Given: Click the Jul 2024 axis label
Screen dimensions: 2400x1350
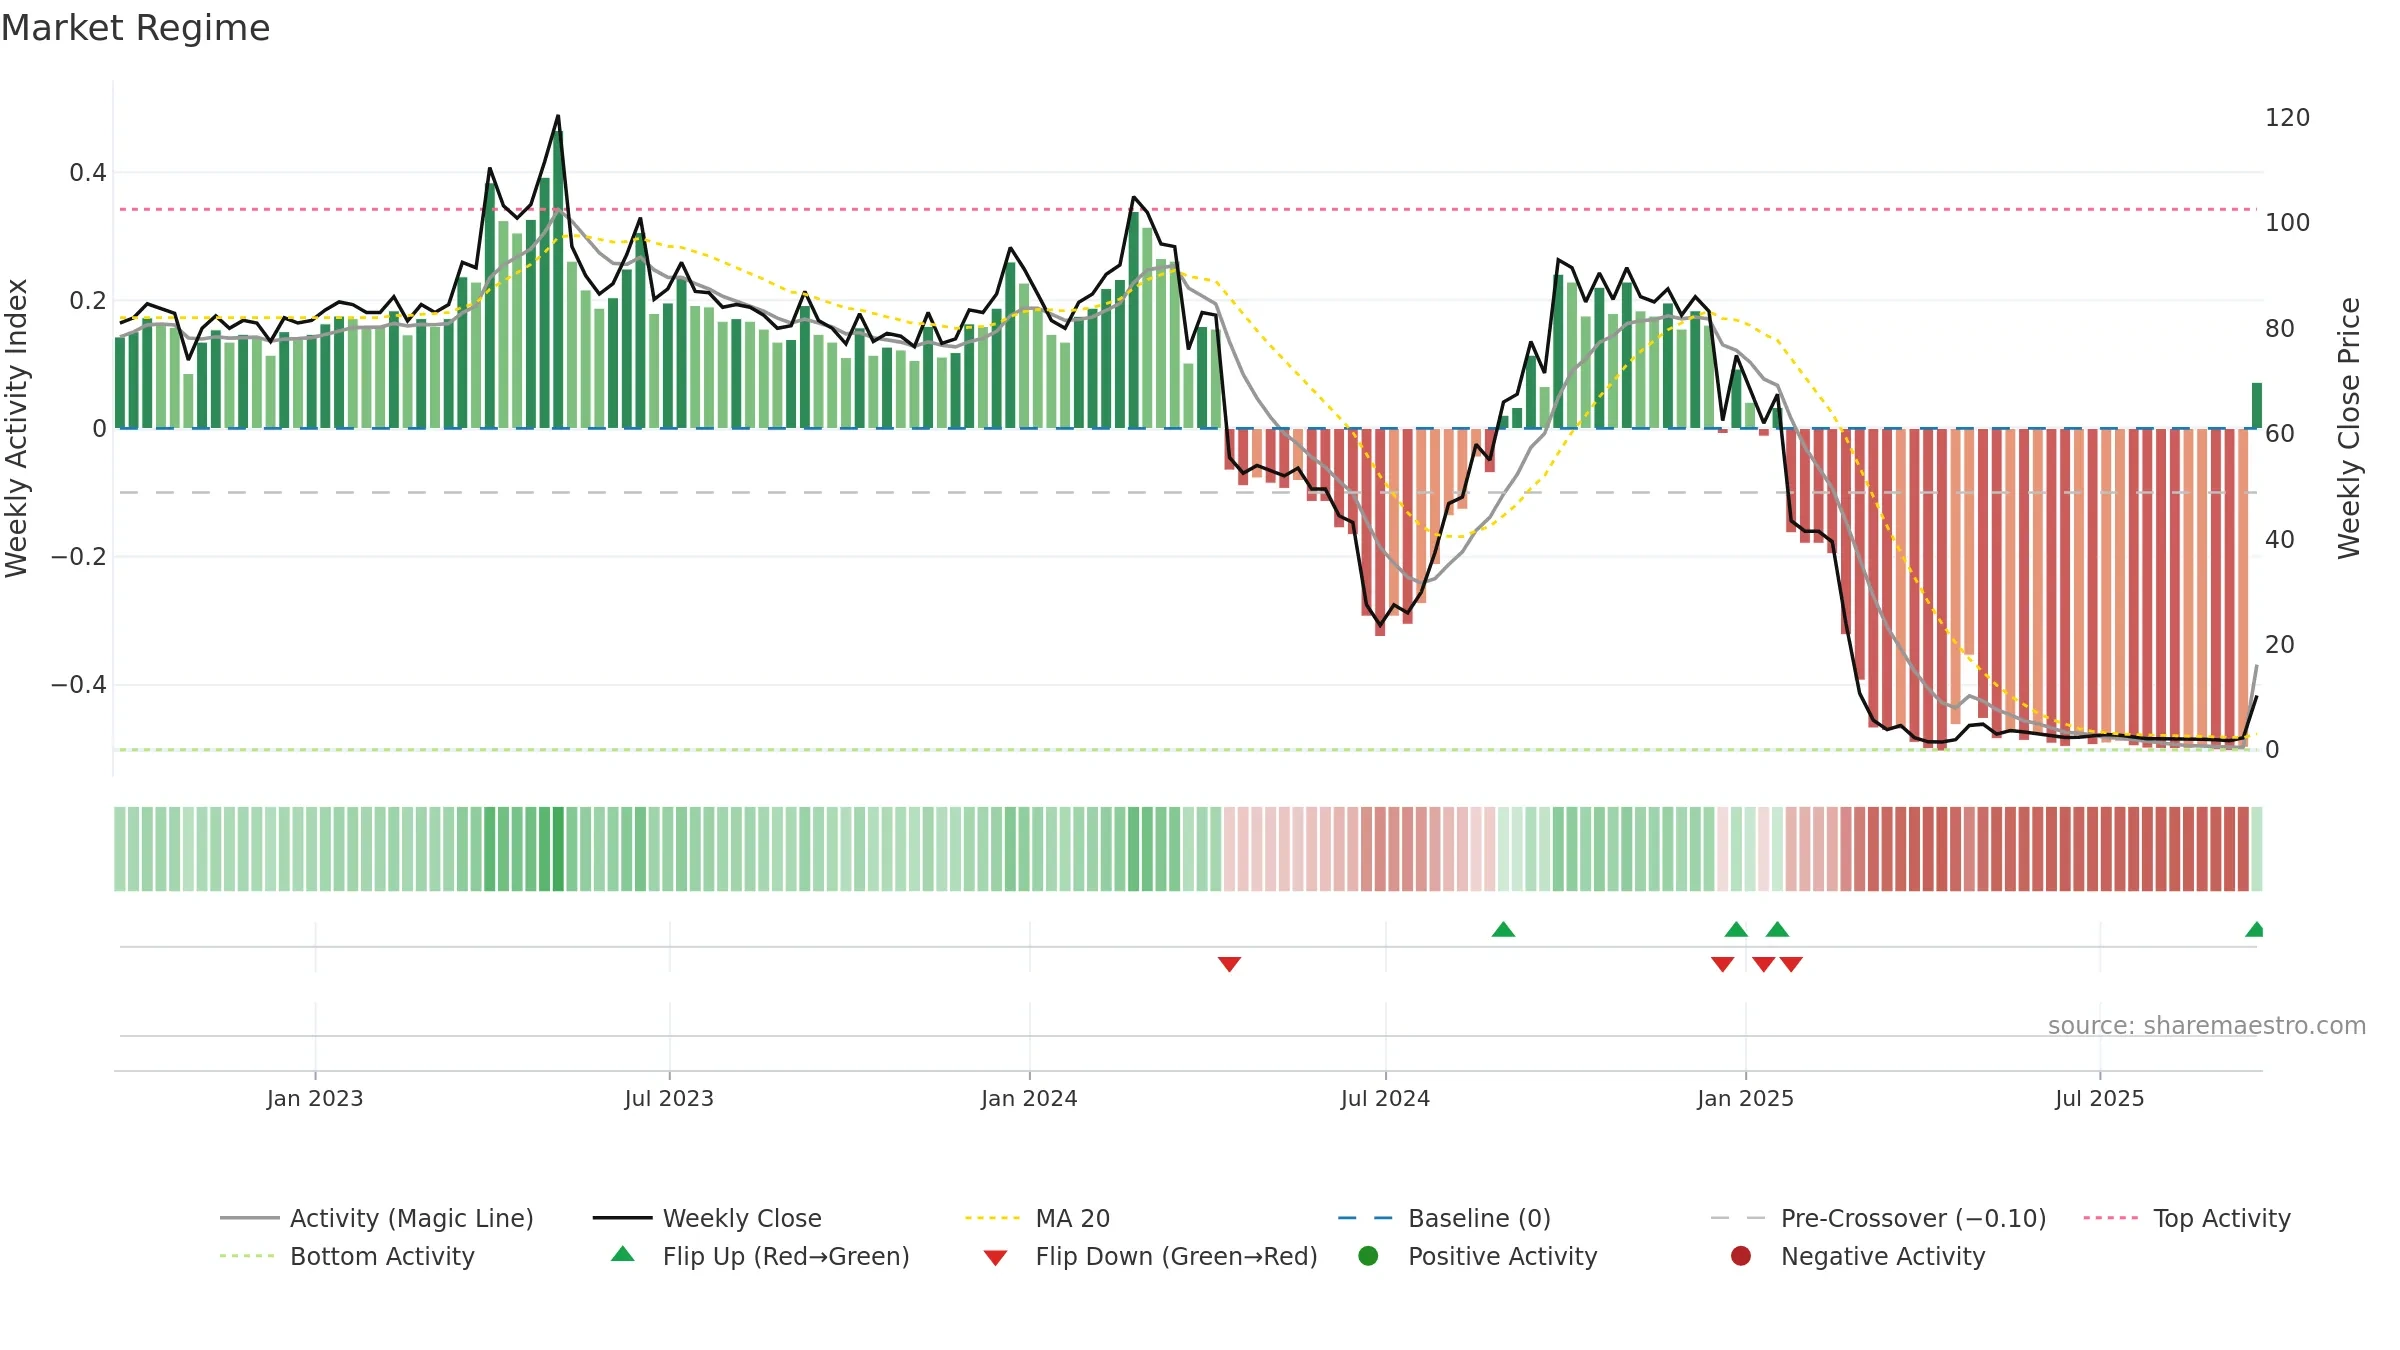Looking at the screenshot, I should coord(1385,1098).
